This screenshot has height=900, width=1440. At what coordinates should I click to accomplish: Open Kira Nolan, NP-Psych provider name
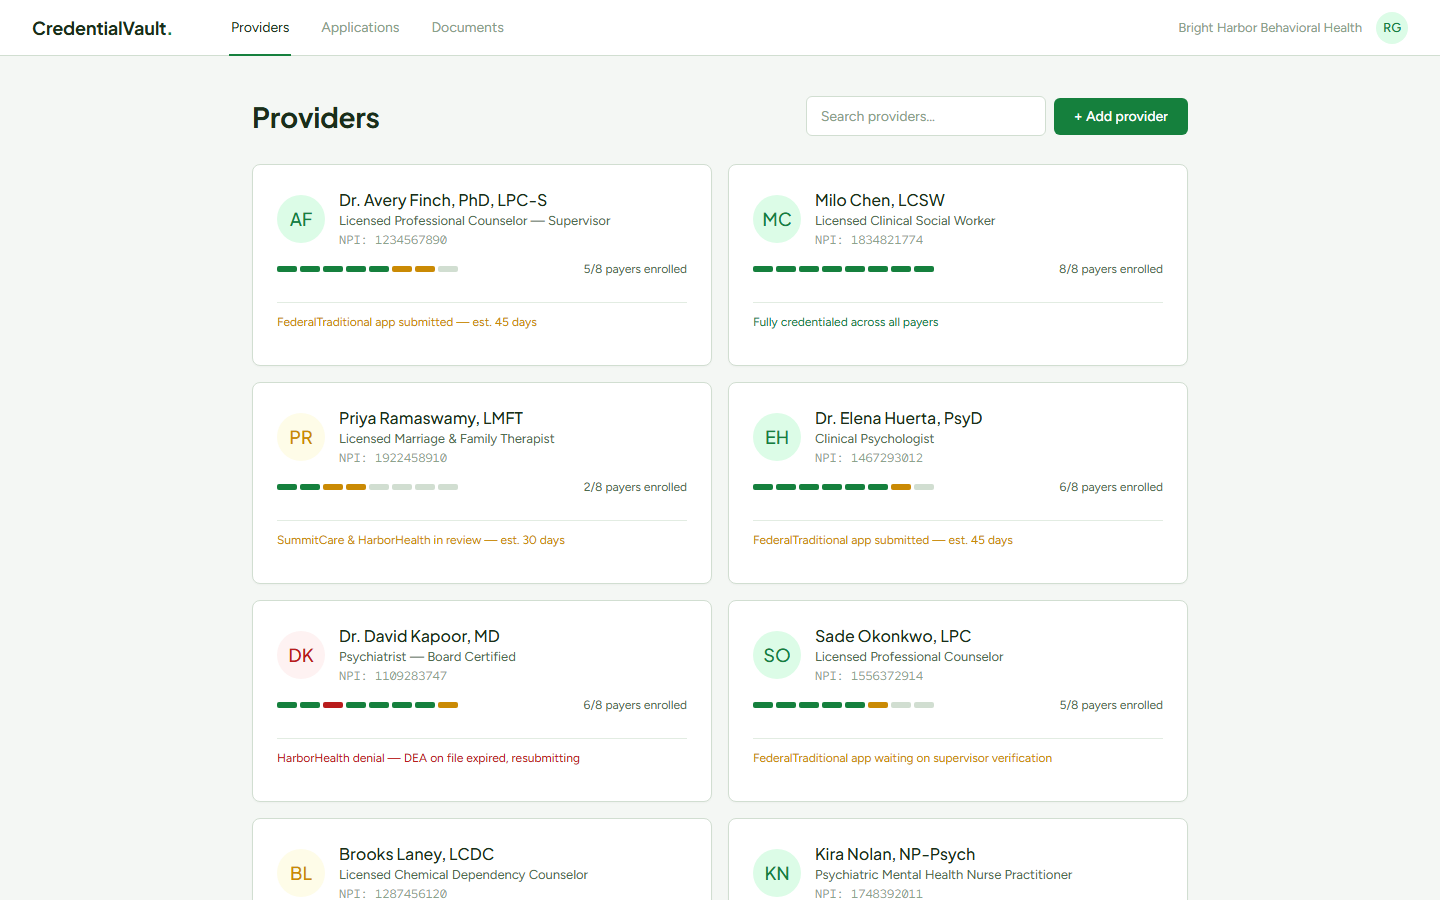tap(895, 854)
